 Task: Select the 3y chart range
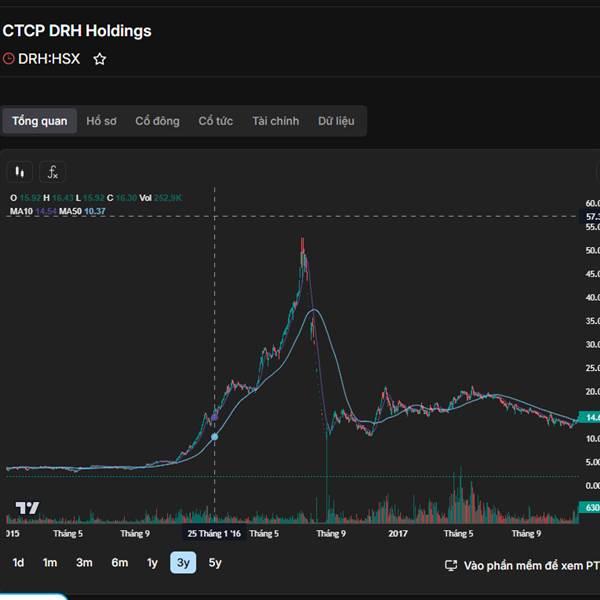point(183,562)
